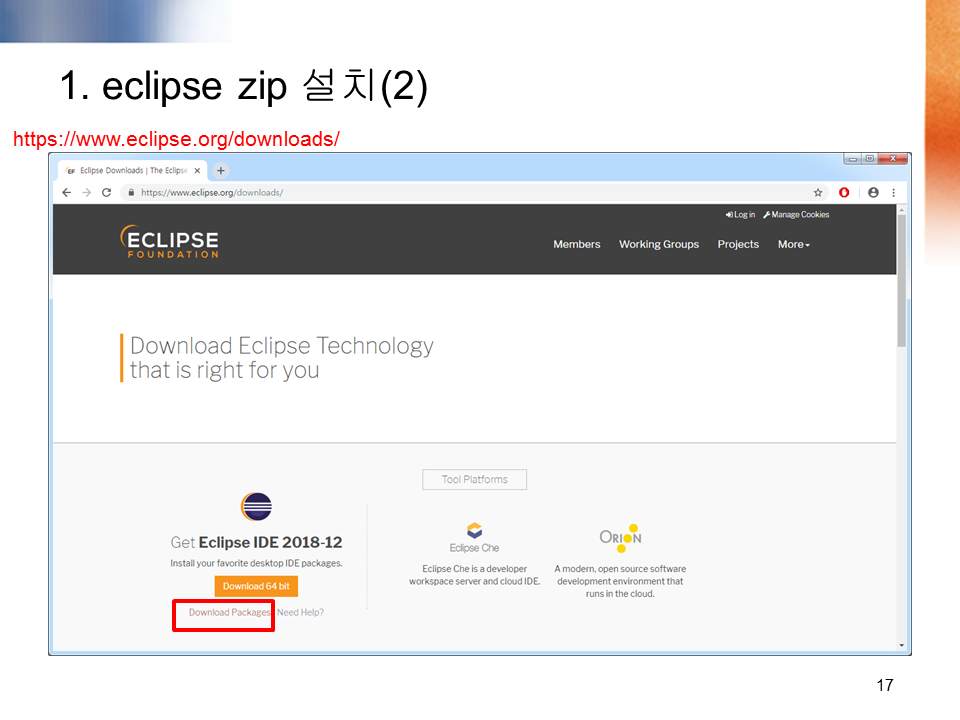This screenshot has width=960, height=720.
Task: Click the Orion logo
Action: pos(620,538)
